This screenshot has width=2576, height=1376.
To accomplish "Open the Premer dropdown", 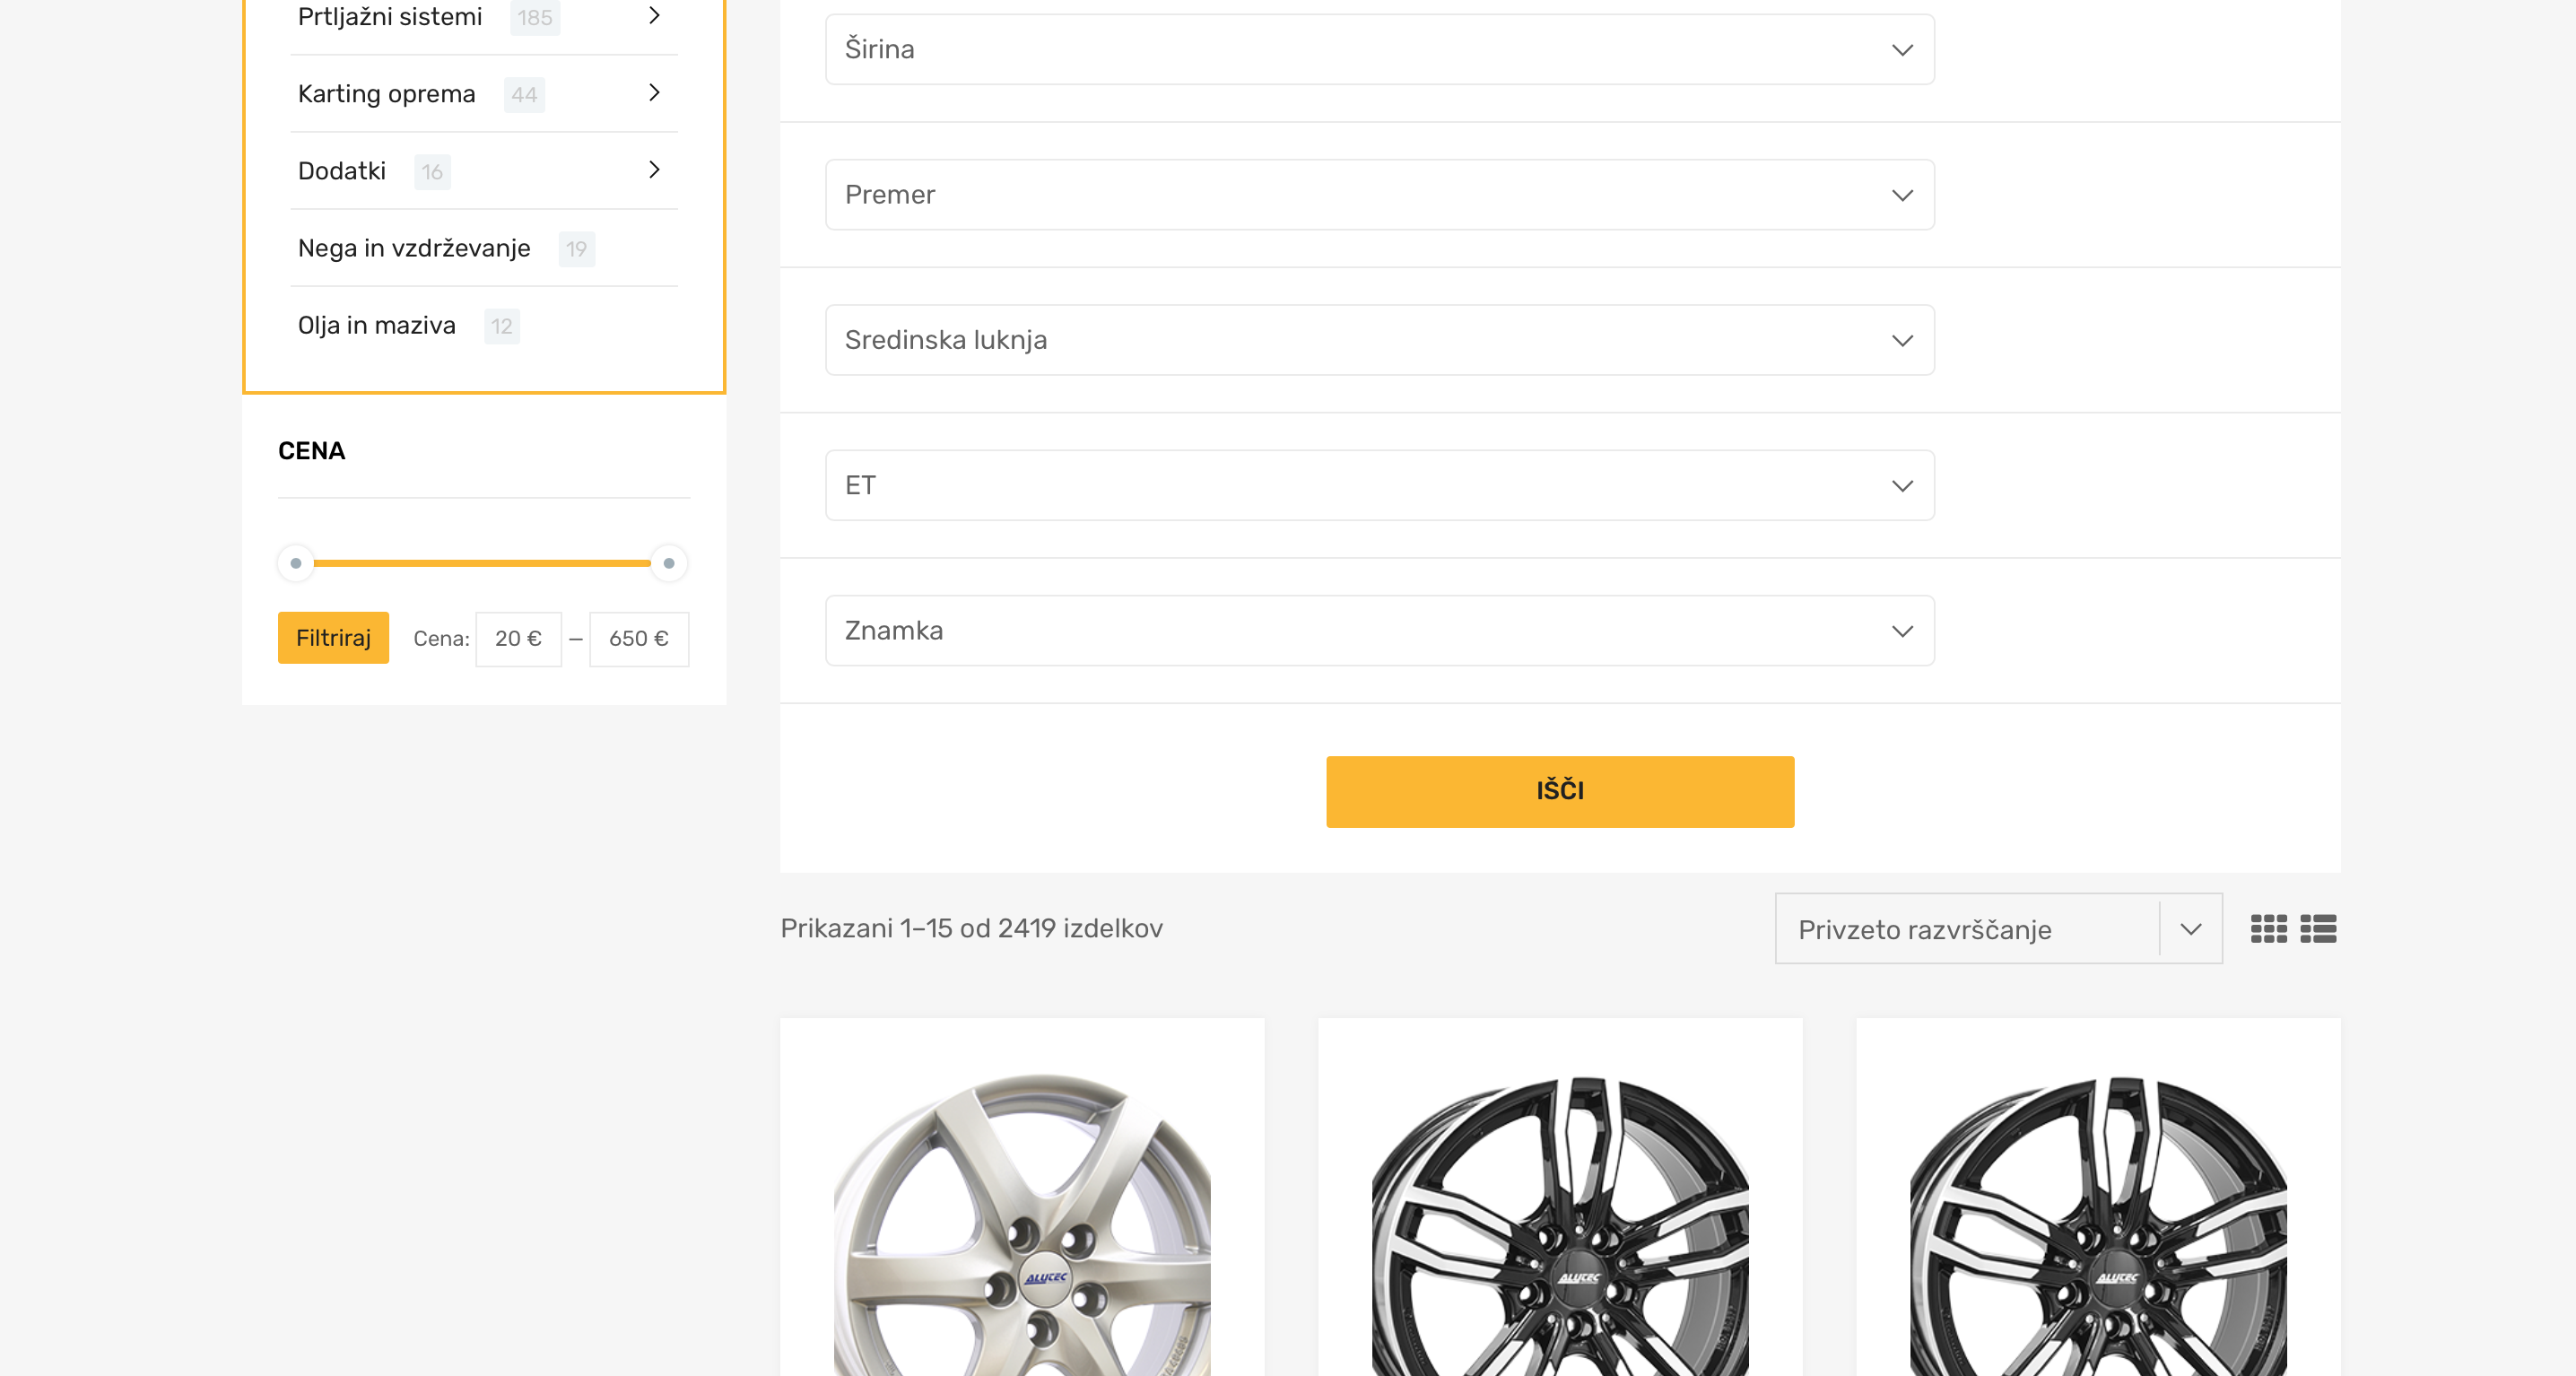I will click(1379, 195).
